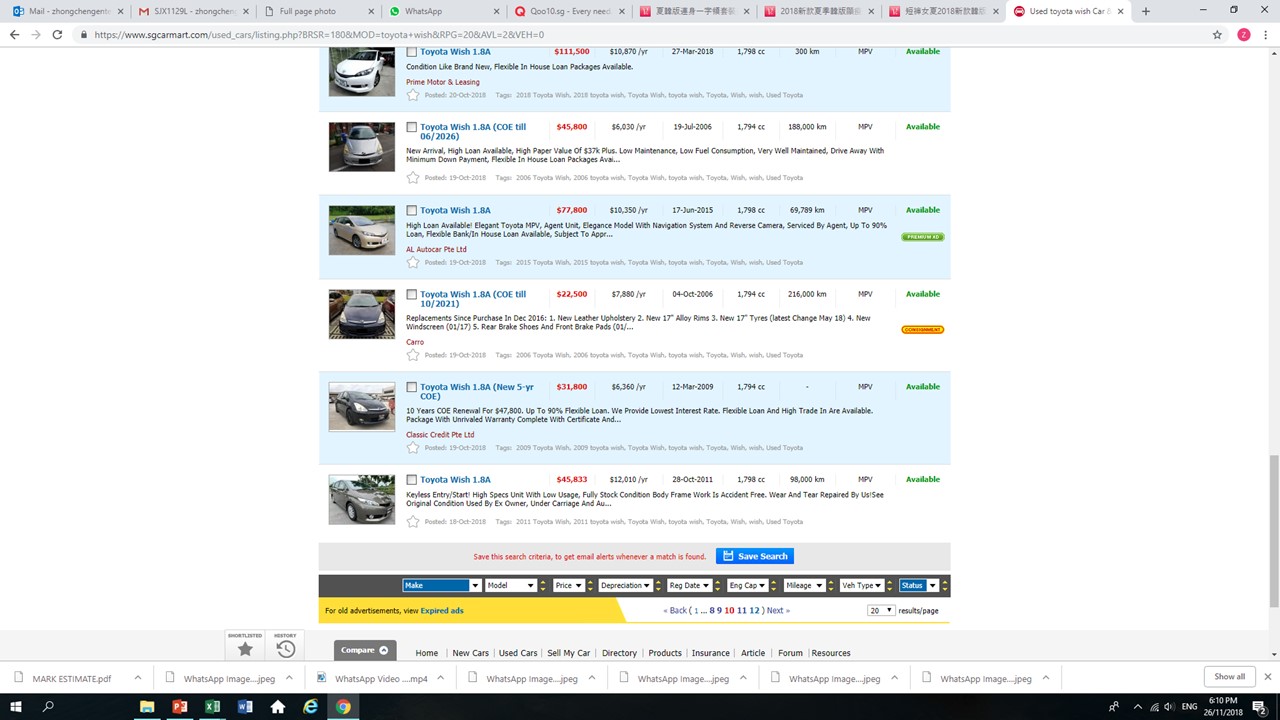
Task: Click the browser reload icon
Action: pyautogui.click(x=57, y=34)
